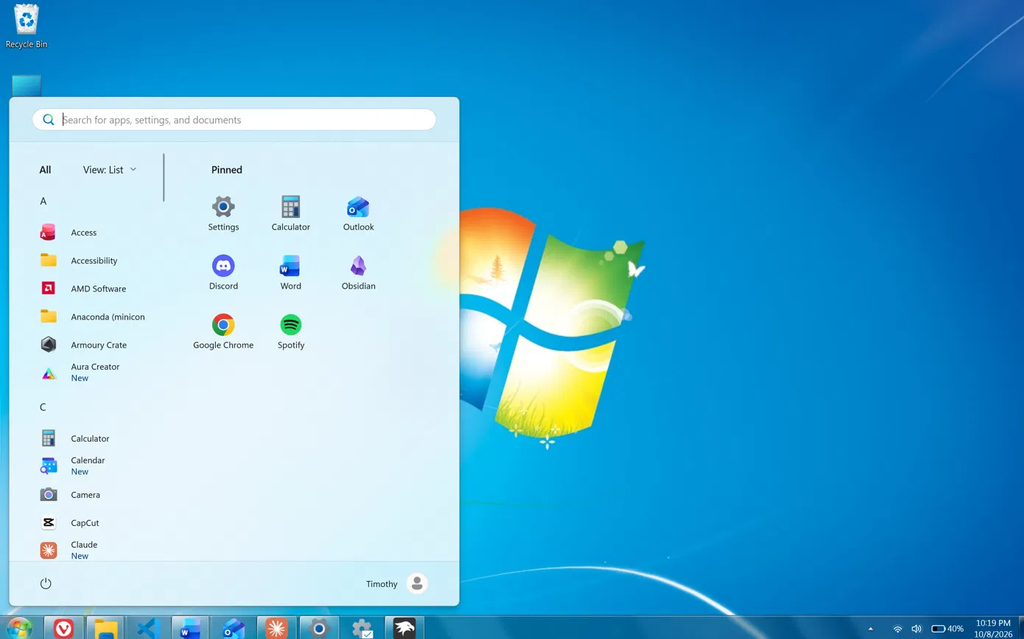Show hidden tray icons arrow
The width and height of the screenshot is (1024, 639).
coord(871,629)
